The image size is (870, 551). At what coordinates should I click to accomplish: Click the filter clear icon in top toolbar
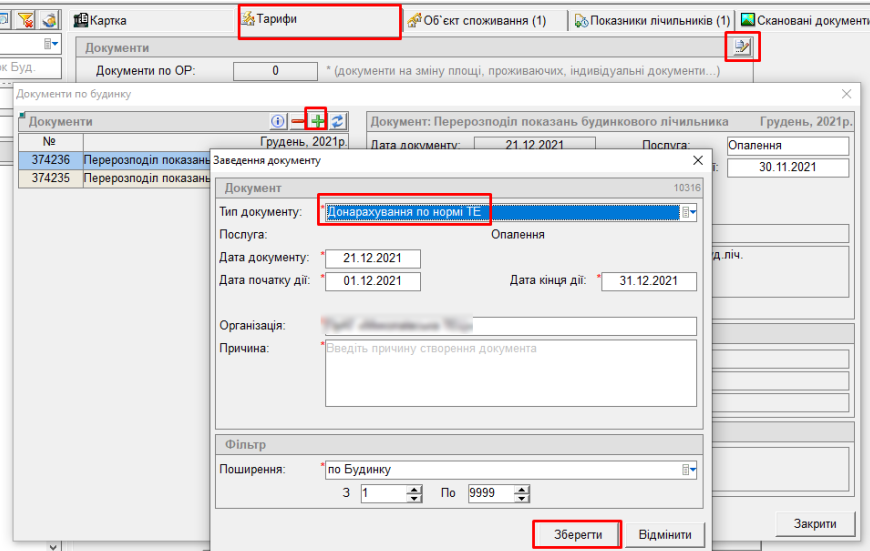(24, 20)
